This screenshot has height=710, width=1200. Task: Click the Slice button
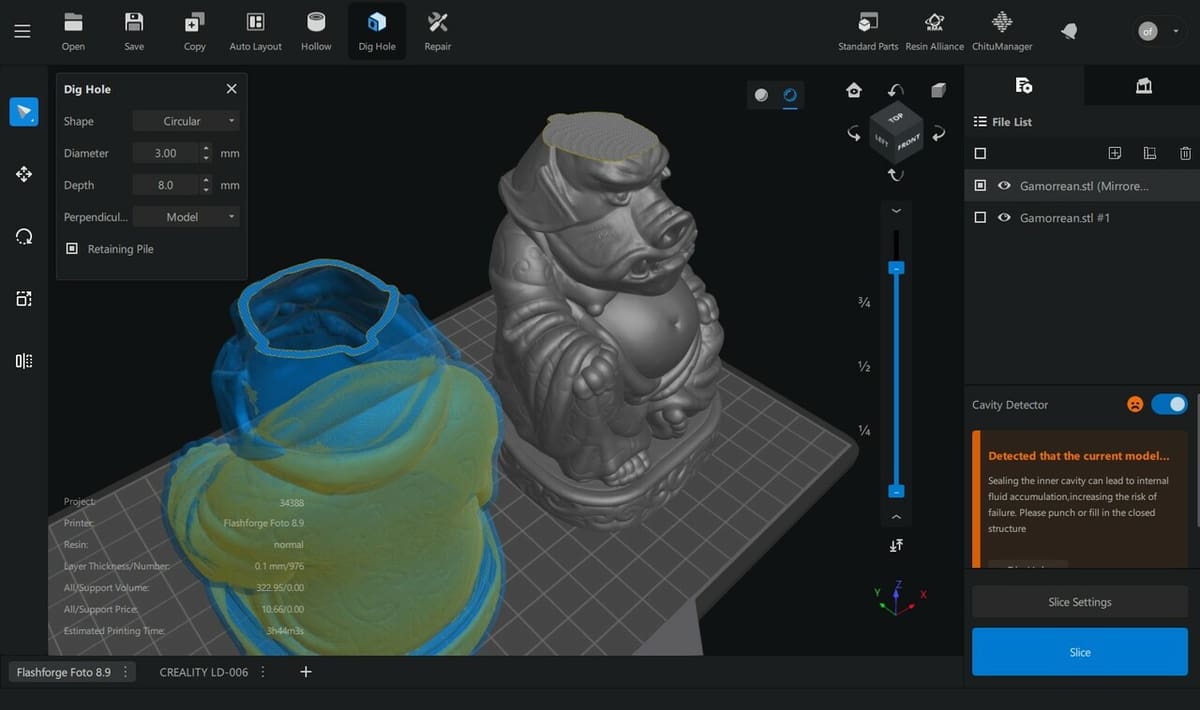click(1080, 652)
